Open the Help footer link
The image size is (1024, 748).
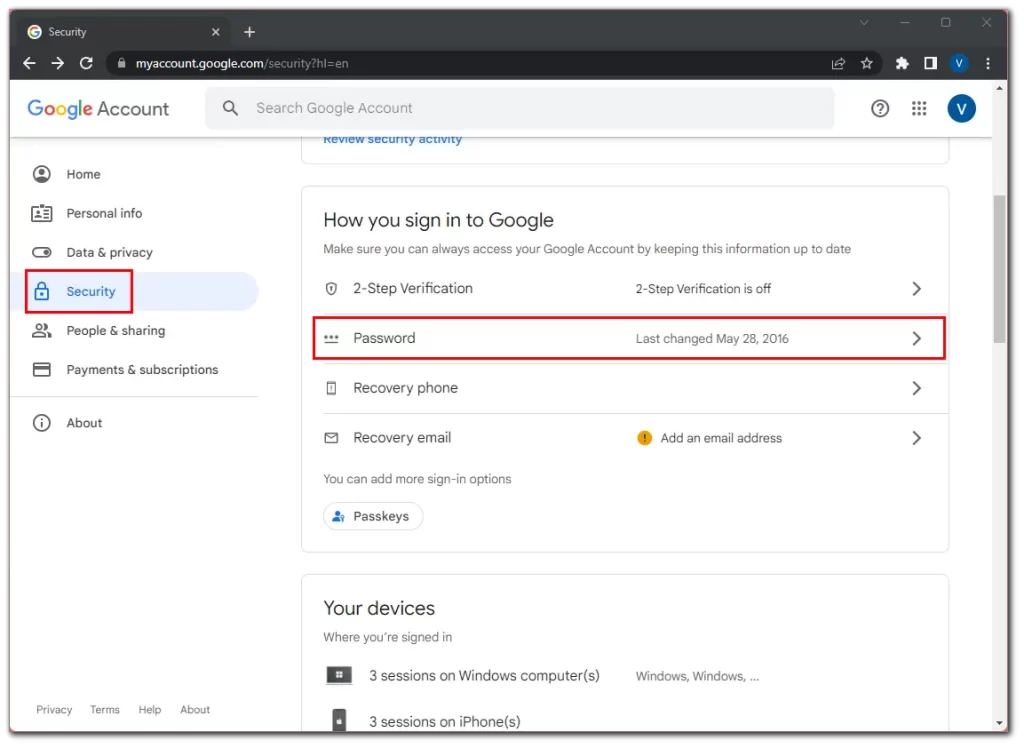pyautogui.click(x=150, y=710)
